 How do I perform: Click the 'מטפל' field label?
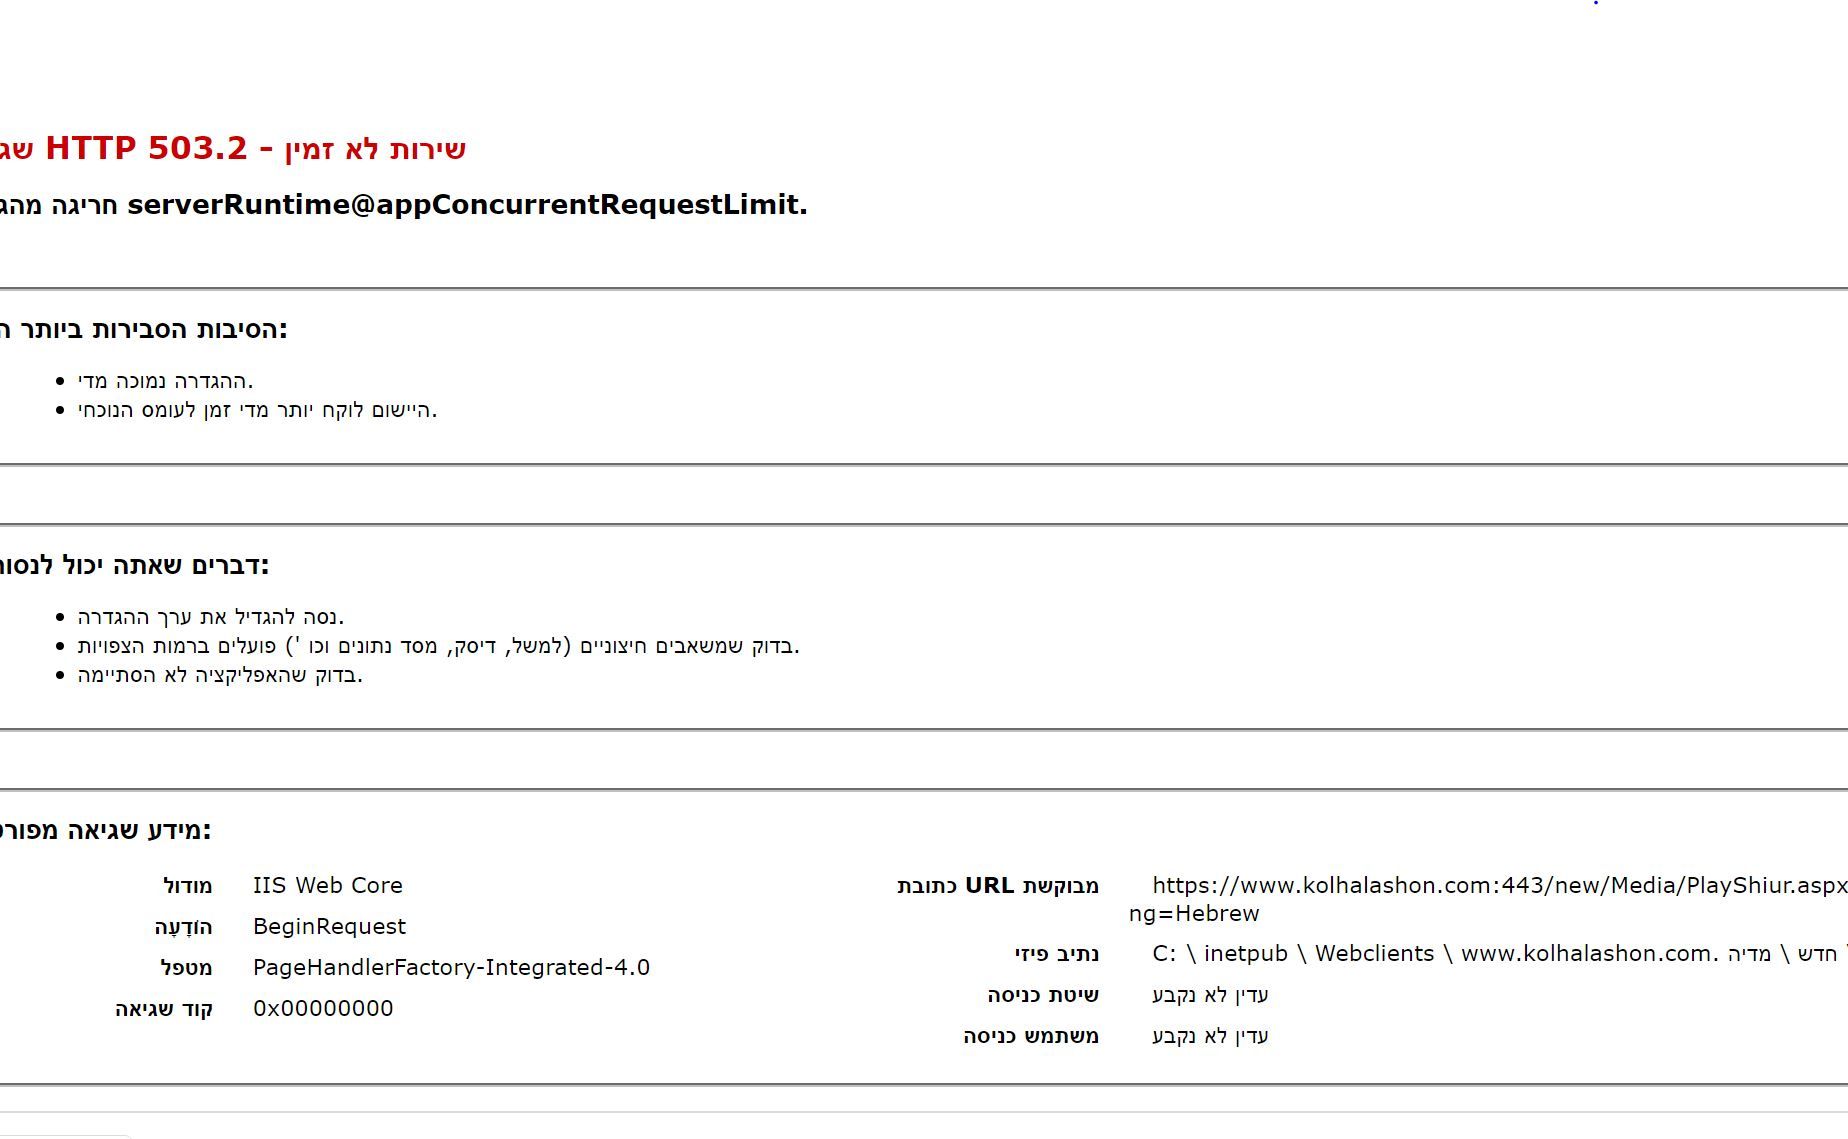tap(186, 968)
